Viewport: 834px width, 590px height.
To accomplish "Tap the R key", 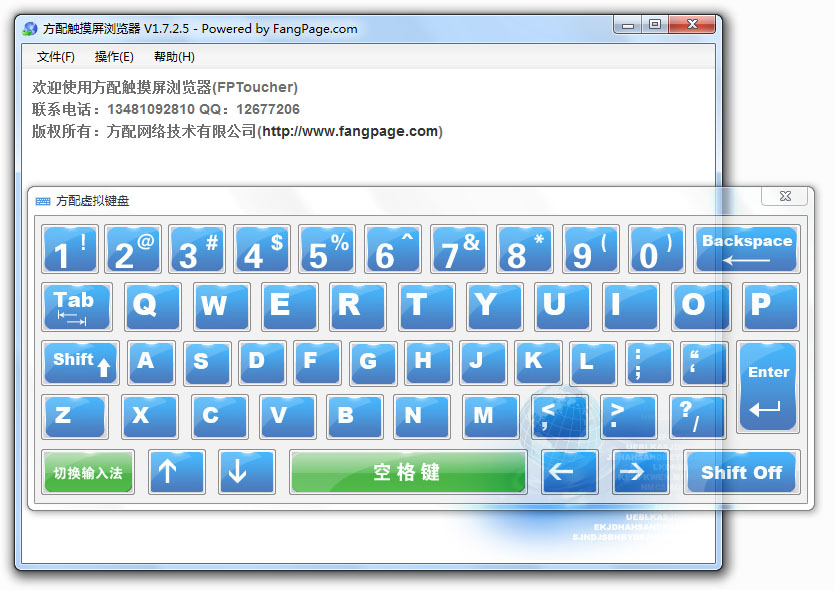I will pyautogui.click(x=358, y=307).
